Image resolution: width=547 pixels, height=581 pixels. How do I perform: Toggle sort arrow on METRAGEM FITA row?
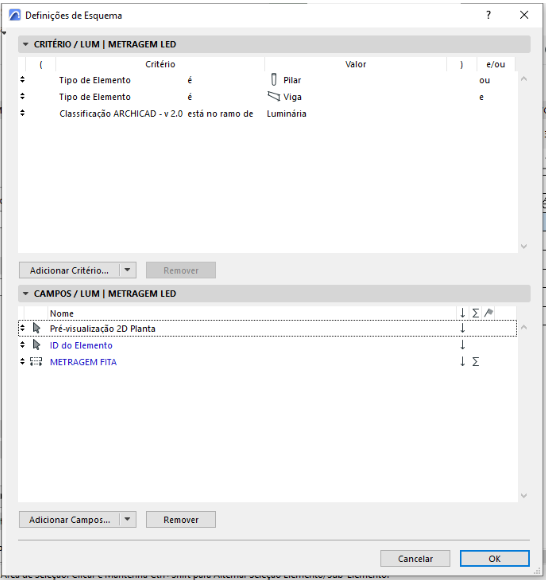[463, 362]
